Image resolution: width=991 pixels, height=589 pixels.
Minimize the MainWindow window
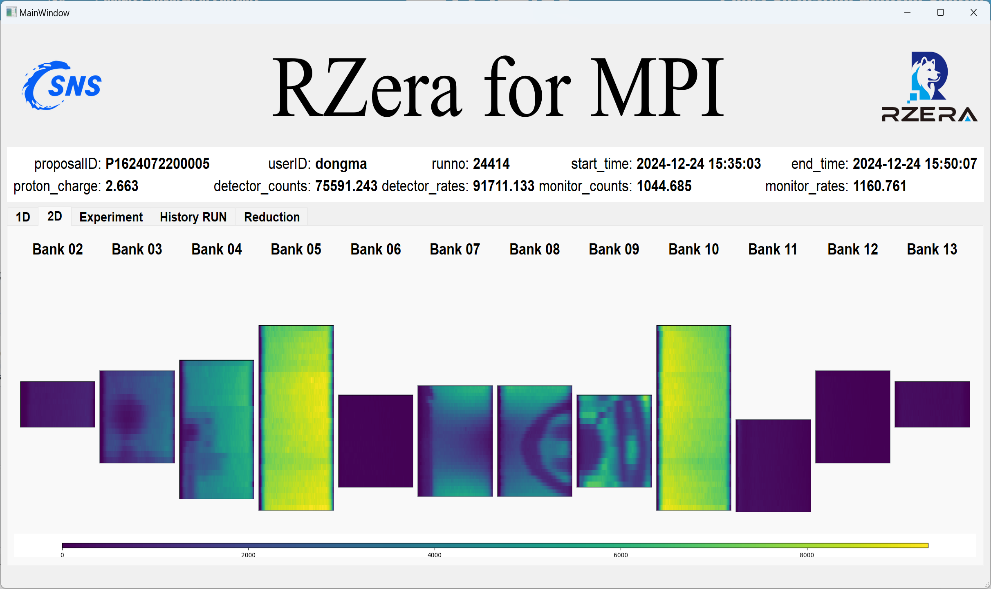coord(907,12)
